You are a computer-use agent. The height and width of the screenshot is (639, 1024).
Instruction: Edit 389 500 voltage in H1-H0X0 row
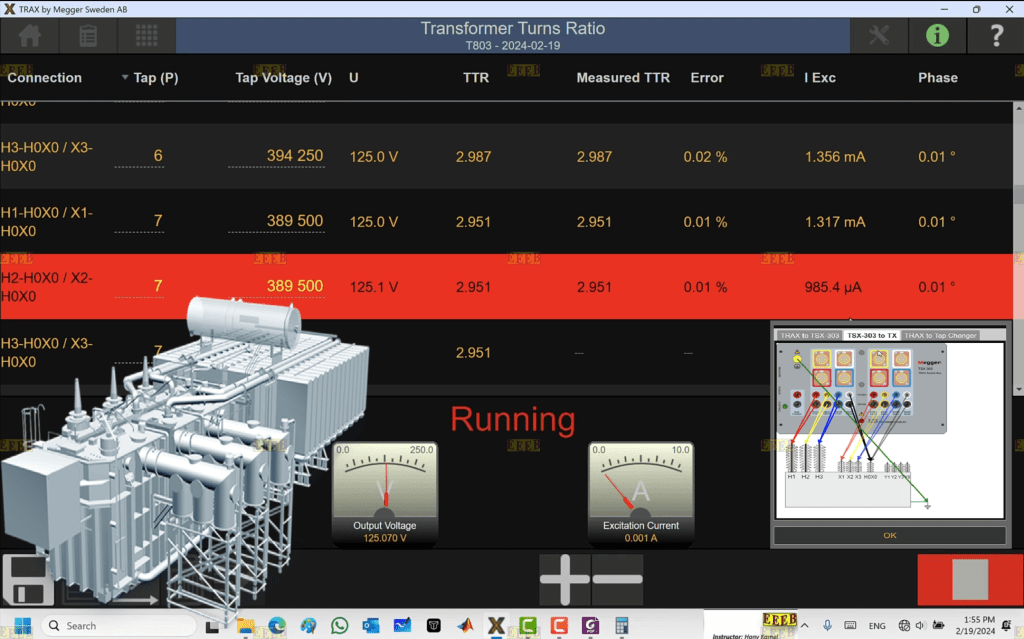click(276, 221)
